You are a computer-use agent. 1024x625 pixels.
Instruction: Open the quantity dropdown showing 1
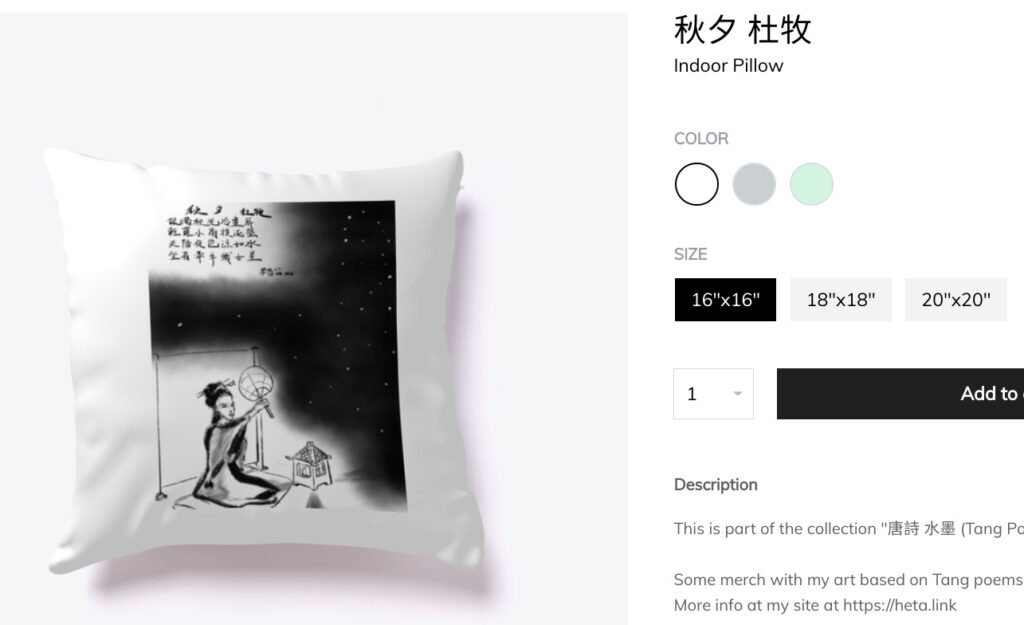click(713, 394)
